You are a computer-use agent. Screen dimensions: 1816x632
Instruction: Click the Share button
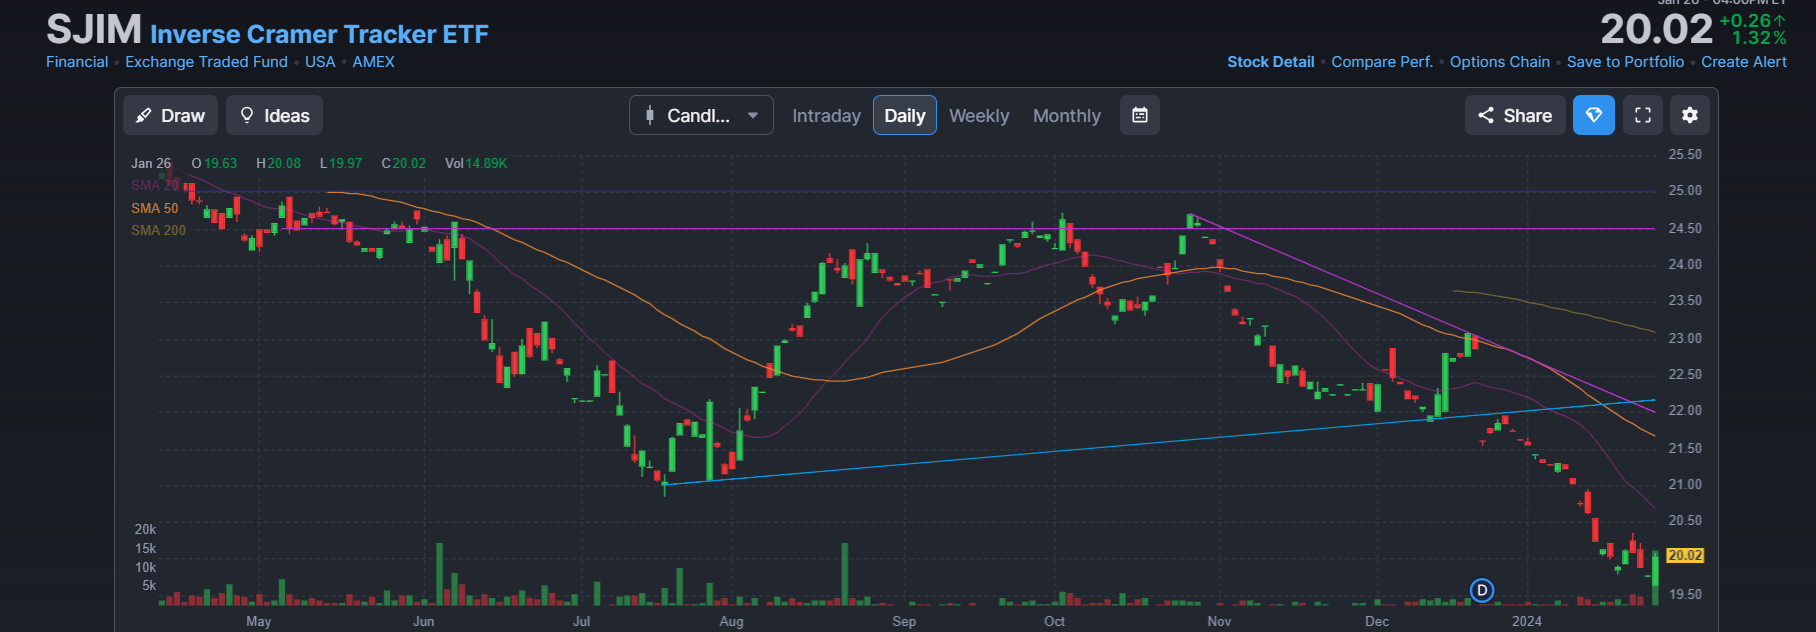[x=1515, y=115]
